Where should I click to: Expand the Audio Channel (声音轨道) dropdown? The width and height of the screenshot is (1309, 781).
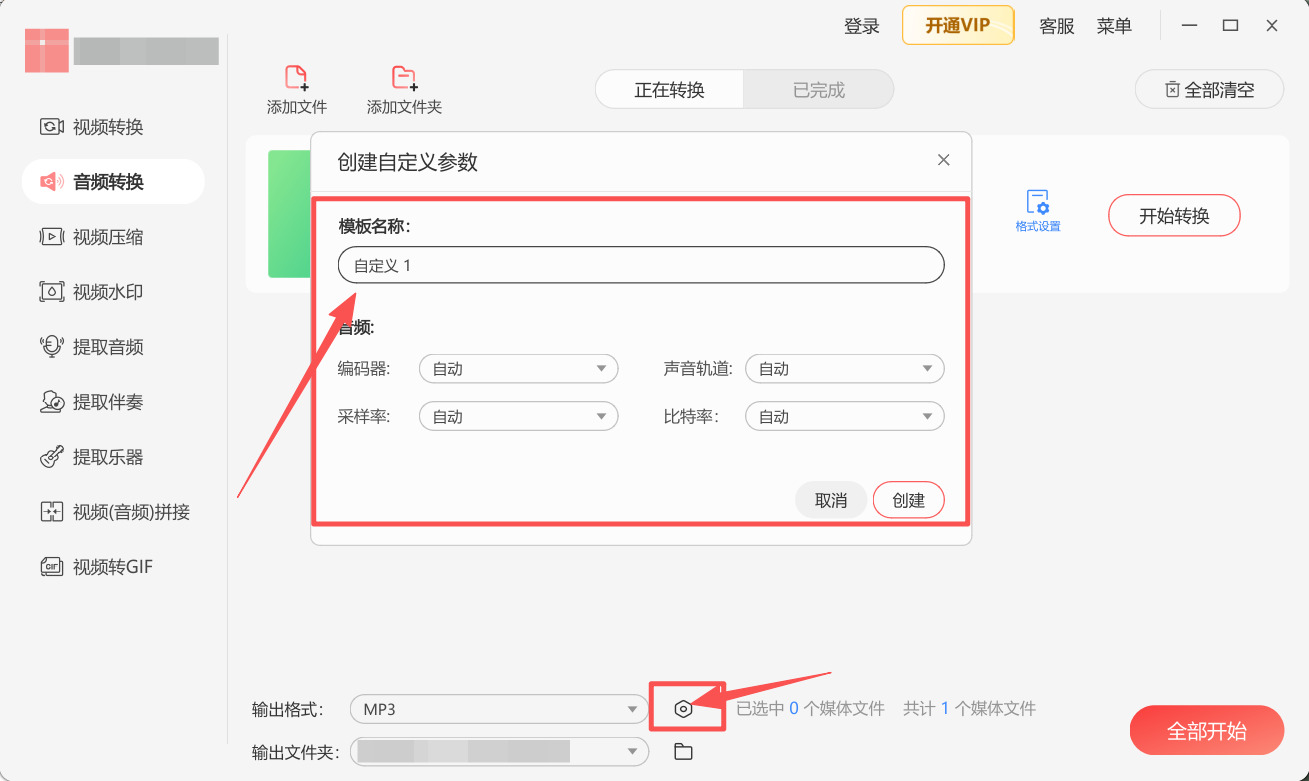(x=845, y=369)
